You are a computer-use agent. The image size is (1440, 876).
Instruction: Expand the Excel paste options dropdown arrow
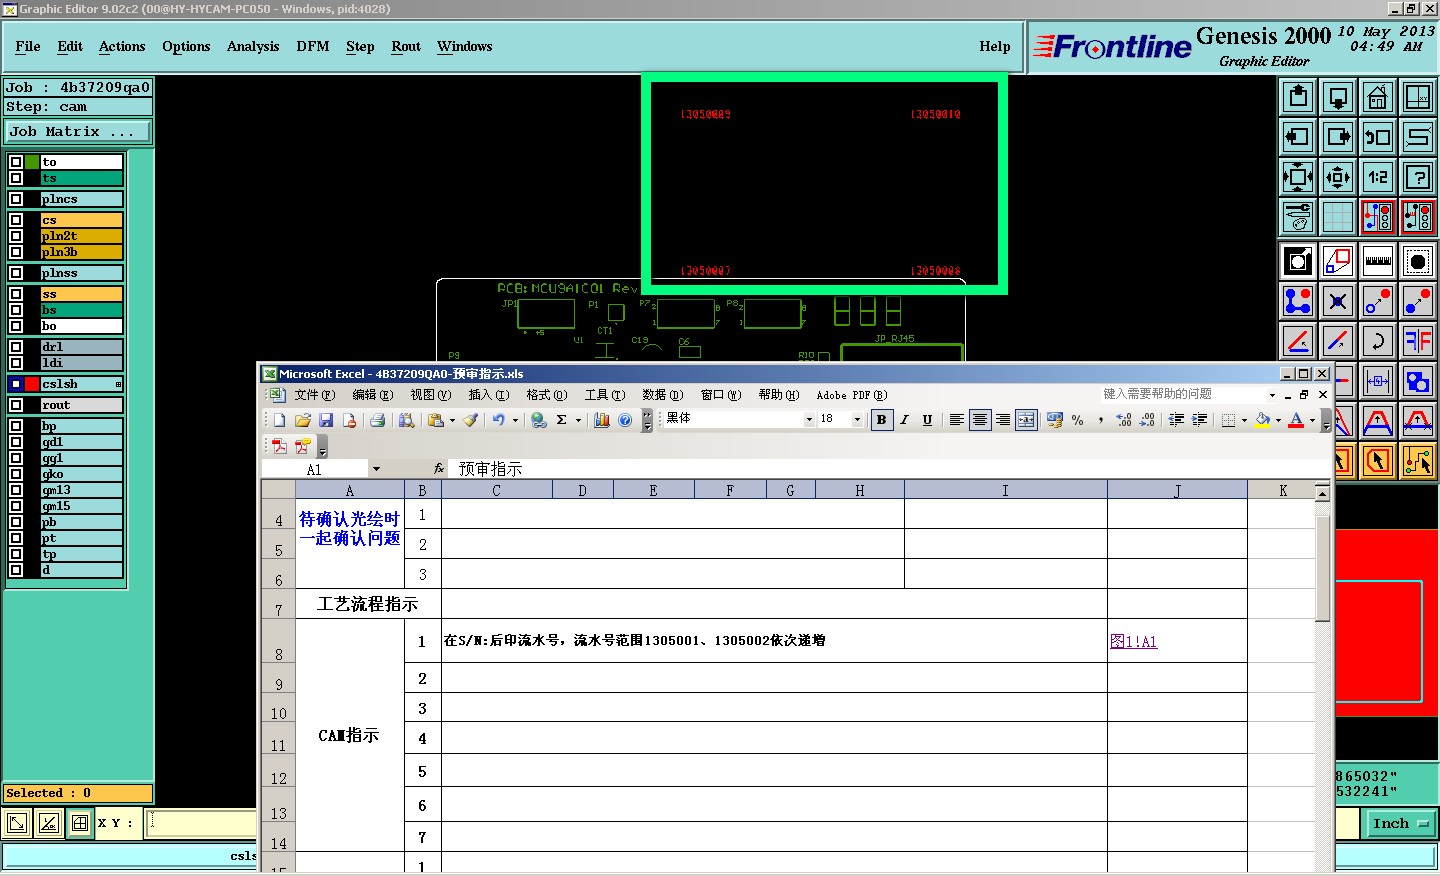click(x=452, y=420)
